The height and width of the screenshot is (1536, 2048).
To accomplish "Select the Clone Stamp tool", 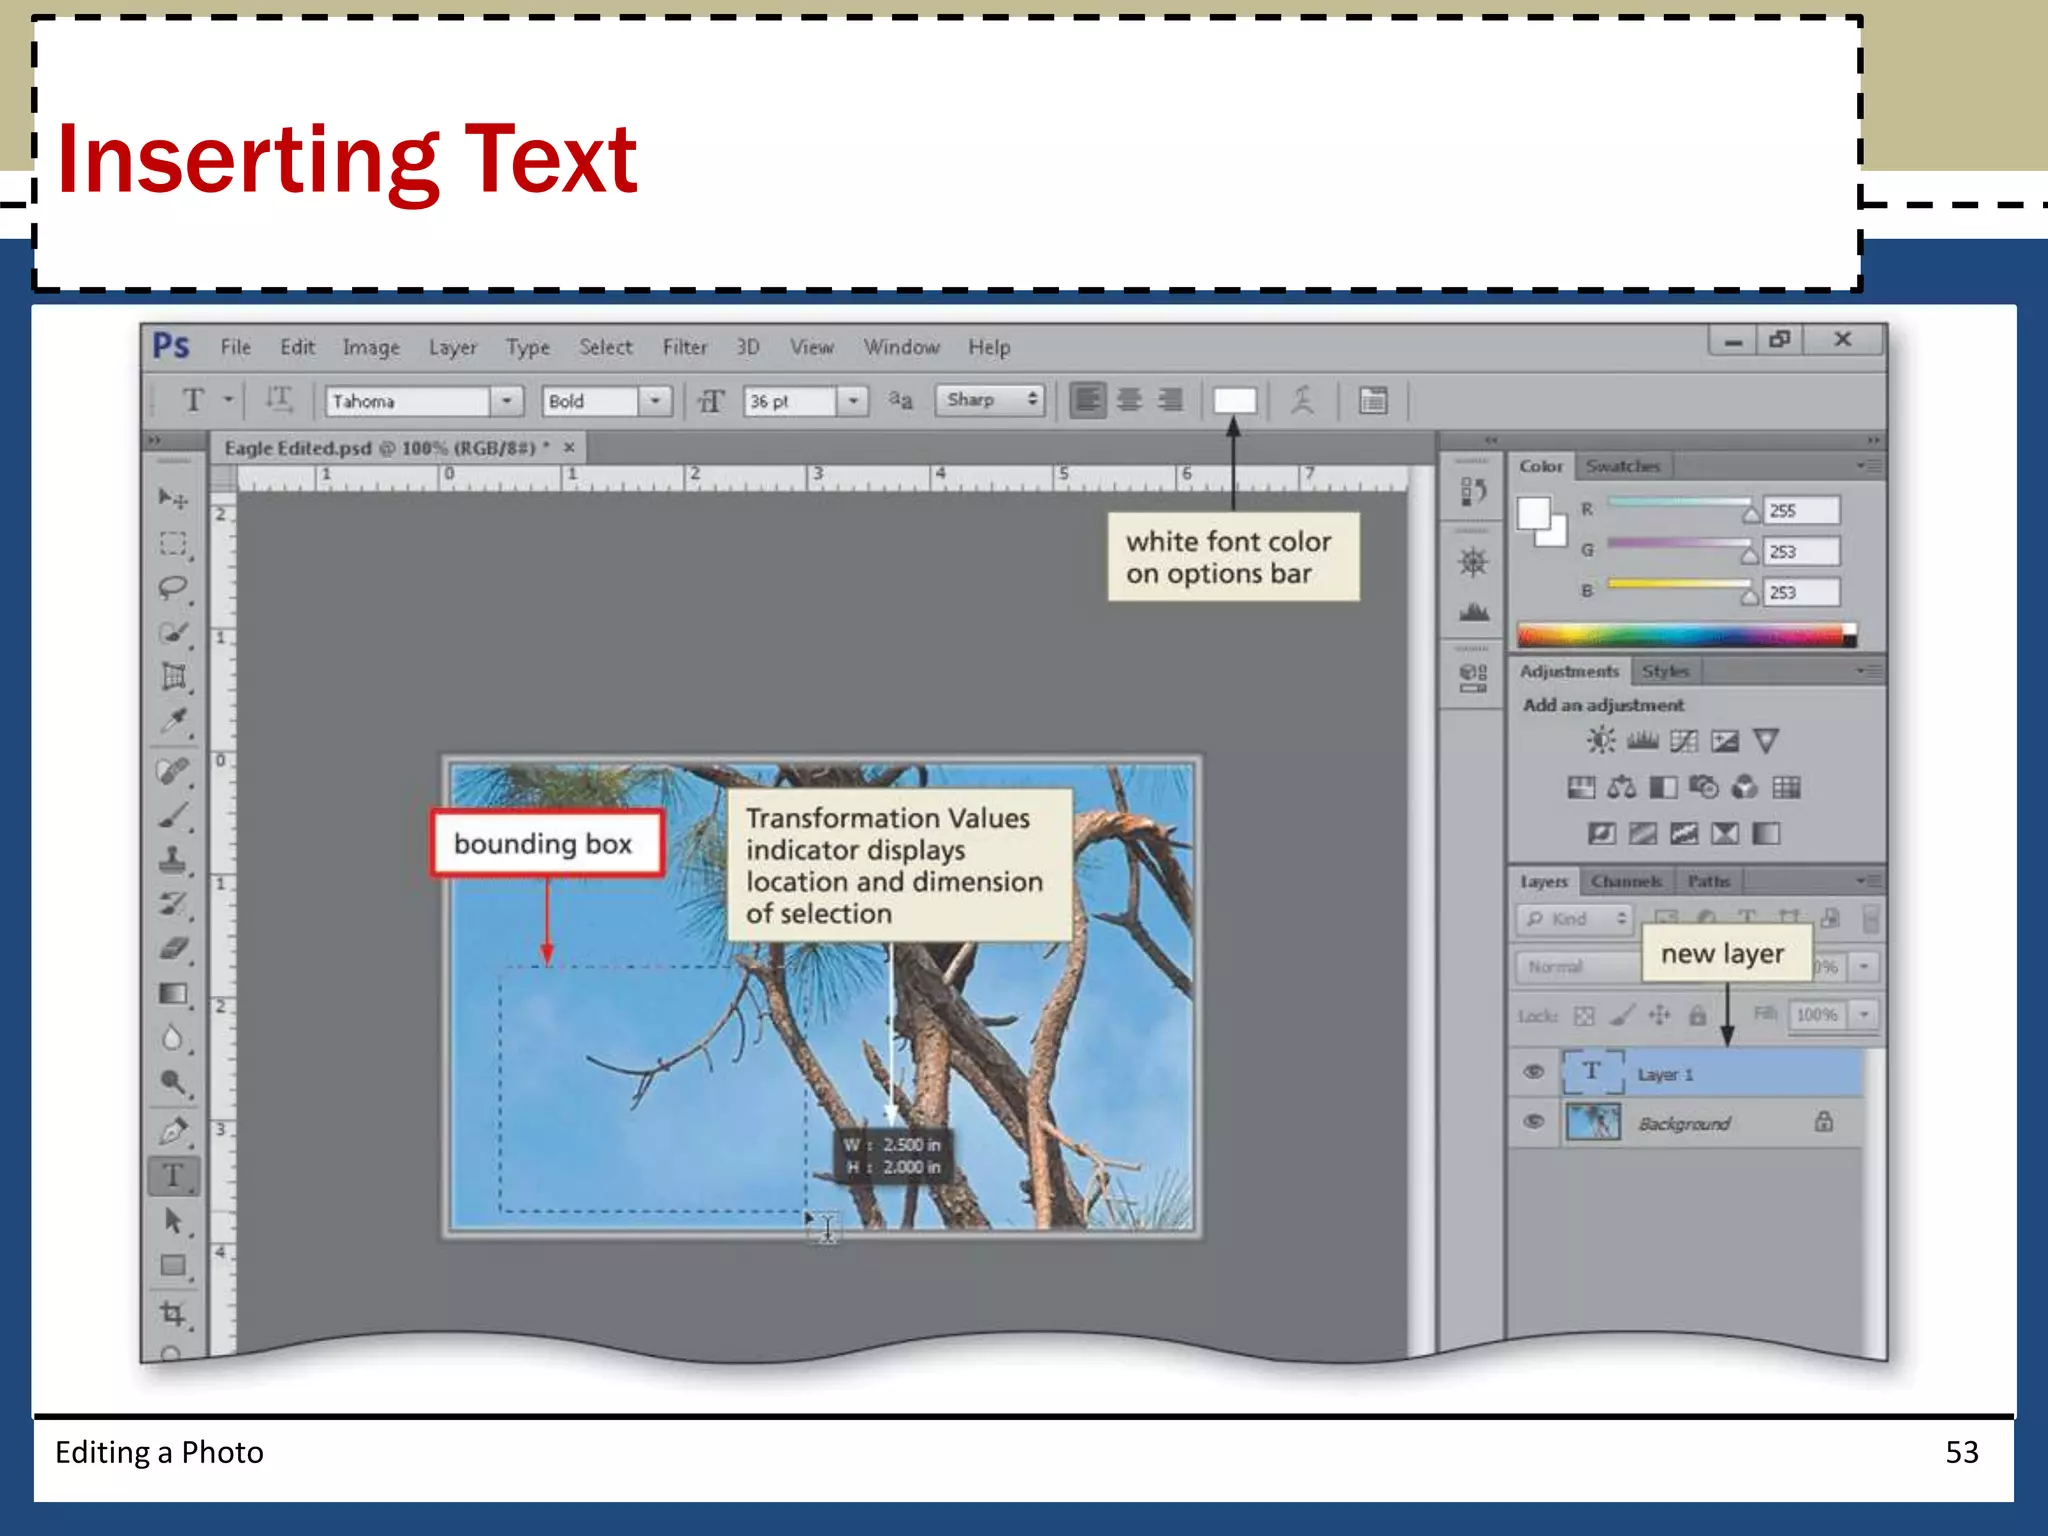I will click(x=173, y=859).
